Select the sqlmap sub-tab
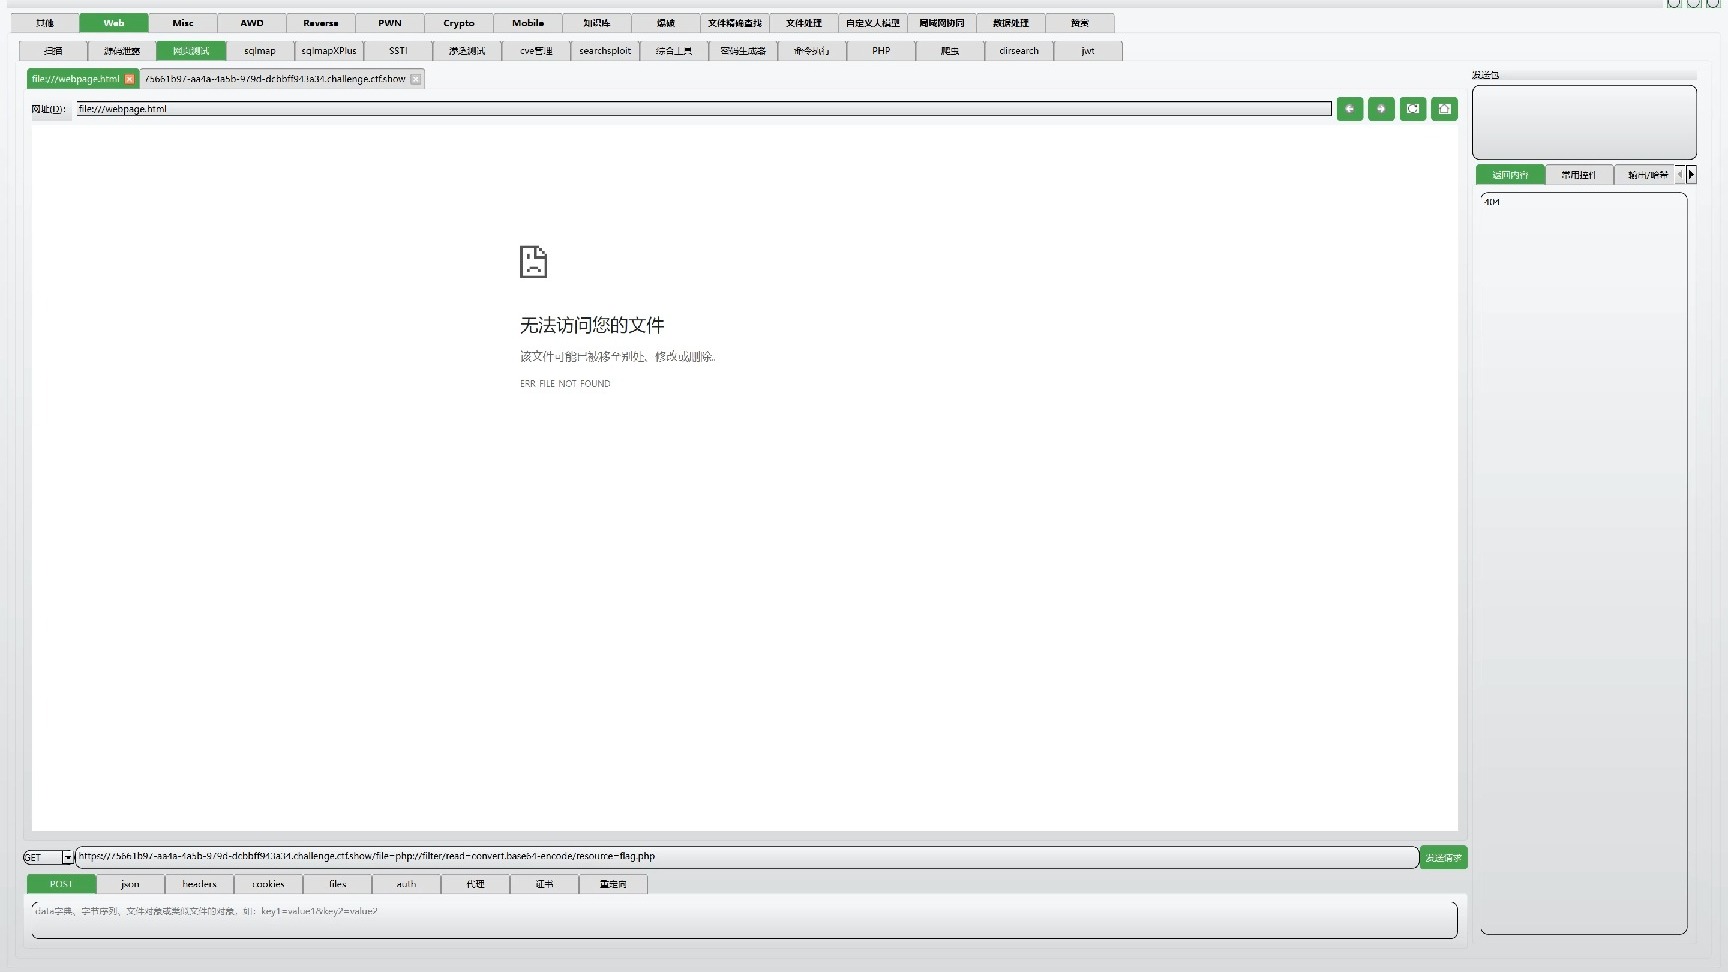Viewport: 1728px width, 972px height. [260, 51]
